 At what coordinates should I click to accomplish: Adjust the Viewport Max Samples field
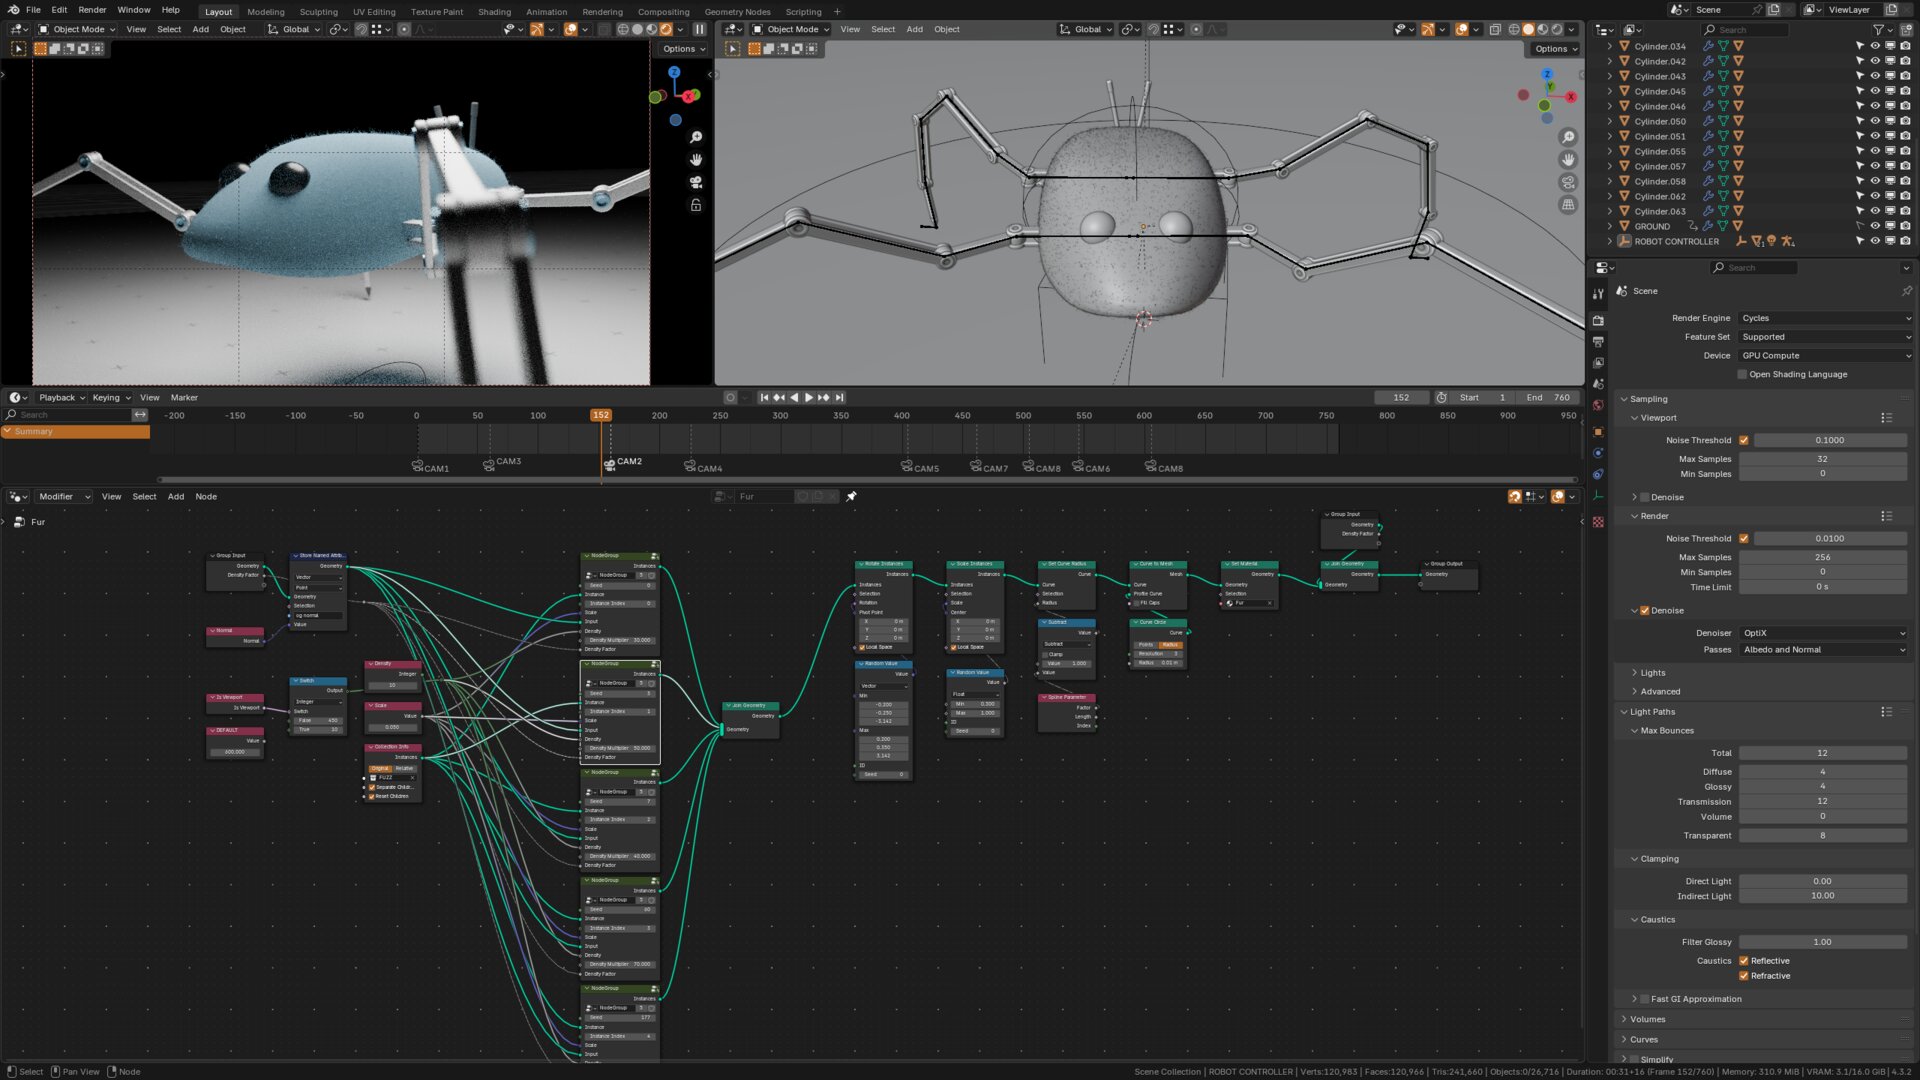[1822, 459]
